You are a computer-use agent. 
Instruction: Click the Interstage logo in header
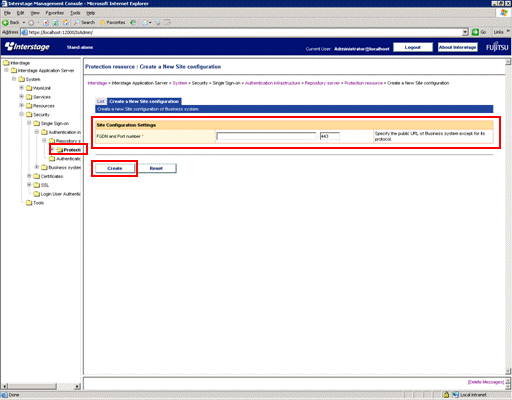click(27, 47)
